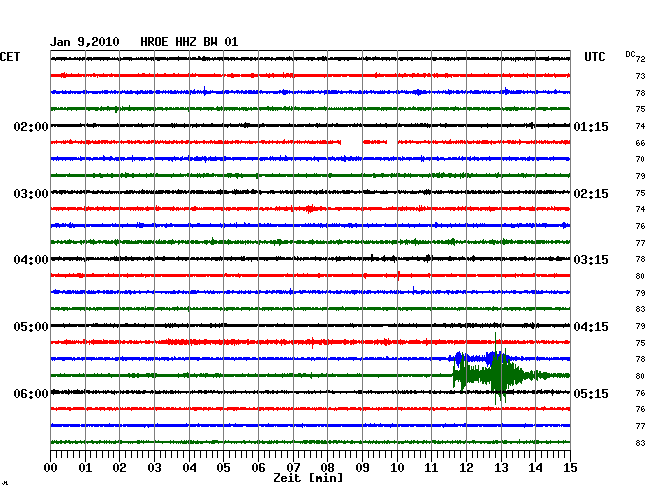Click the UTC time zone label
Image resolution: width=650 pixels, height=494 pixels.
594,57
